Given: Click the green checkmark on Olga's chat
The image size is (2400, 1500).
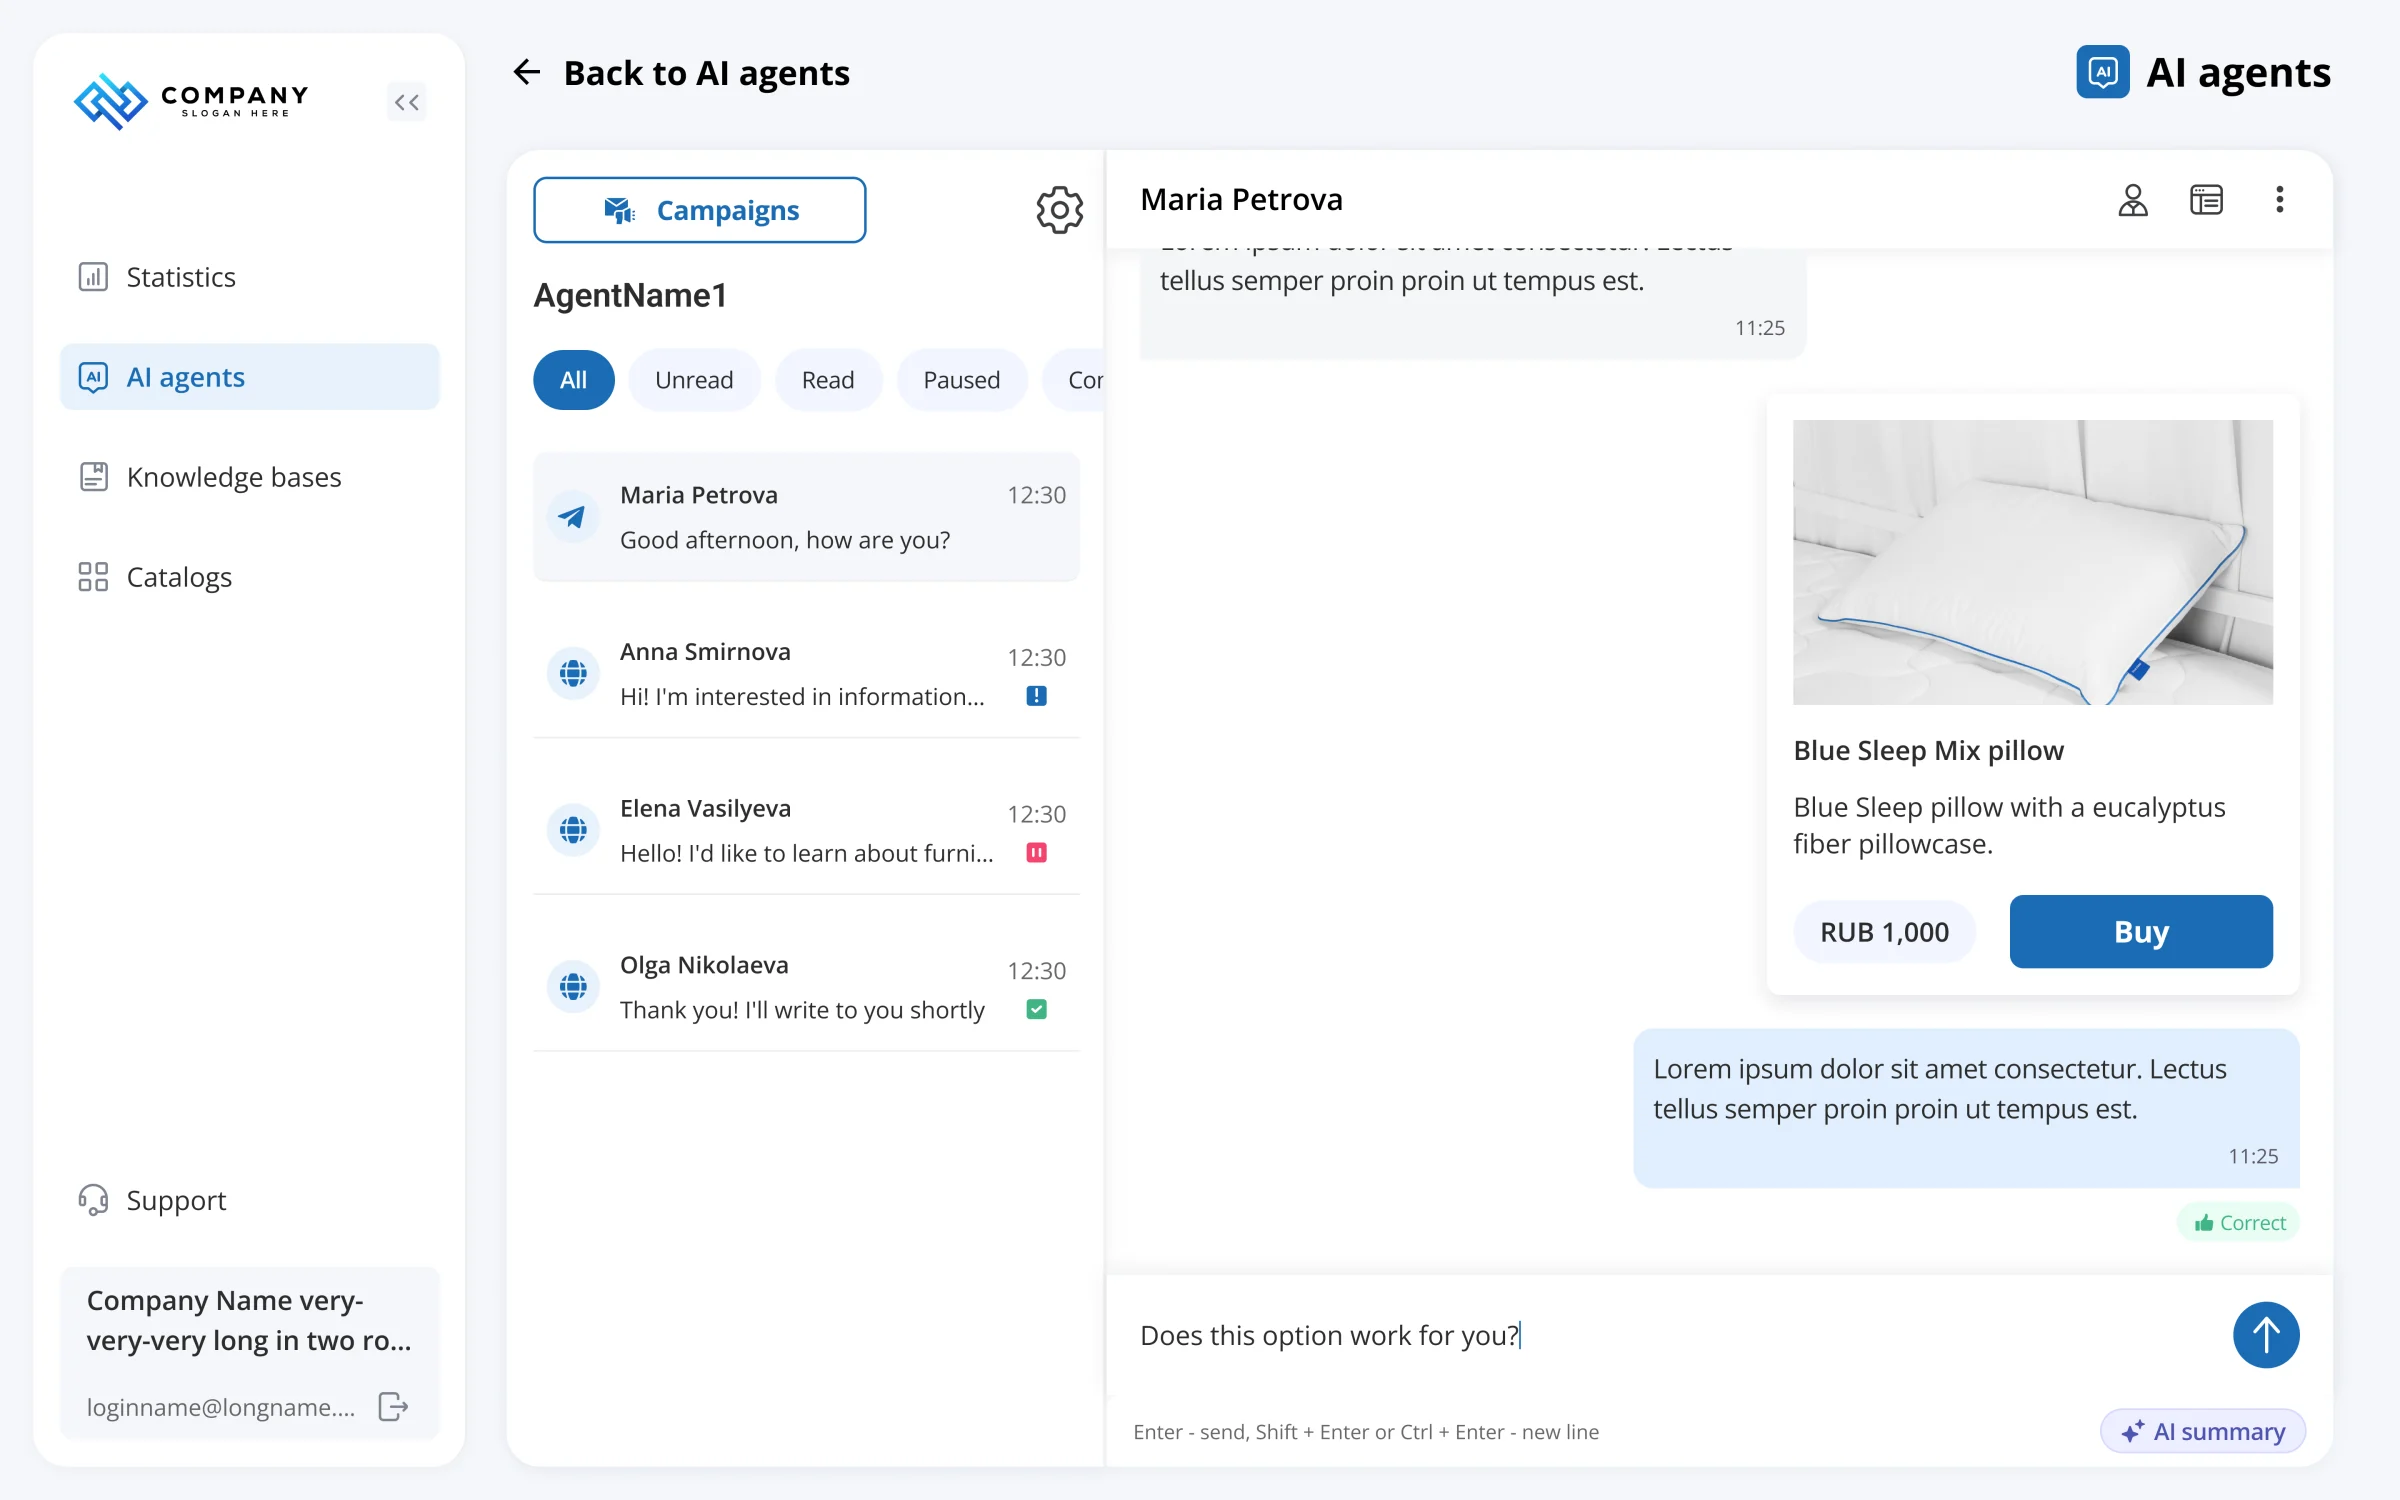Looking at the screenshot, I should tap(1036, 1010).
